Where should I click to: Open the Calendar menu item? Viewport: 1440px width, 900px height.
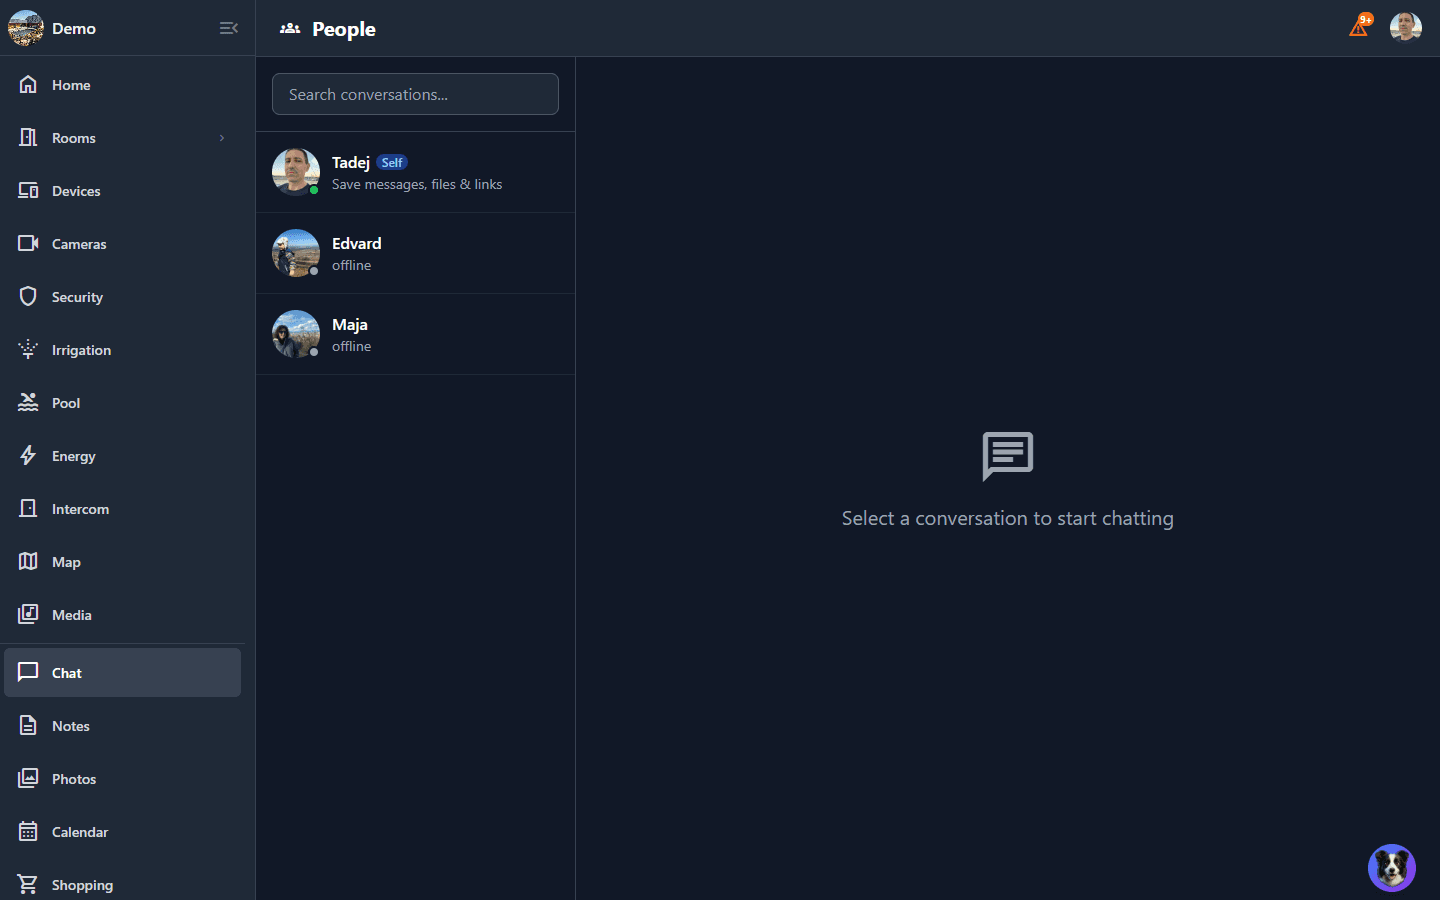pyautogui.click(x=79, y=832)
